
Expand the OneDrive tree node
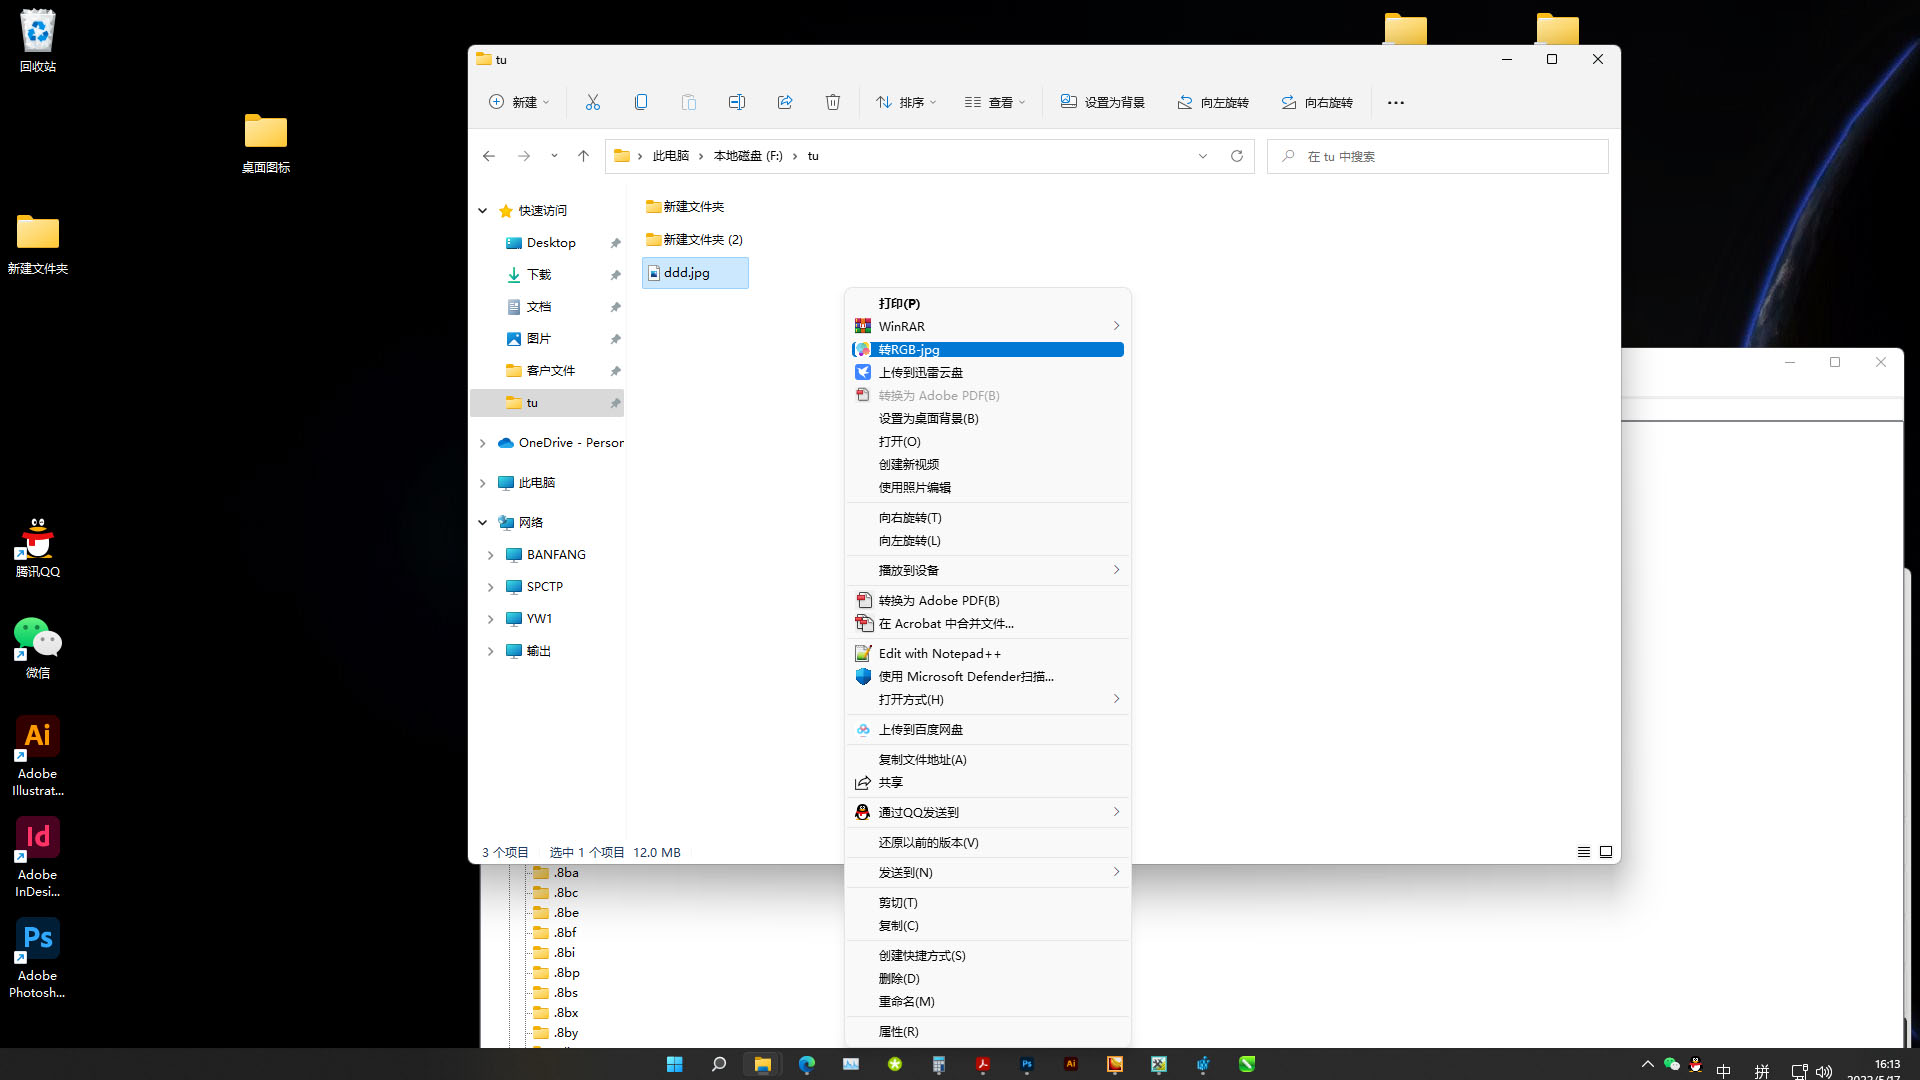[483, 443]
